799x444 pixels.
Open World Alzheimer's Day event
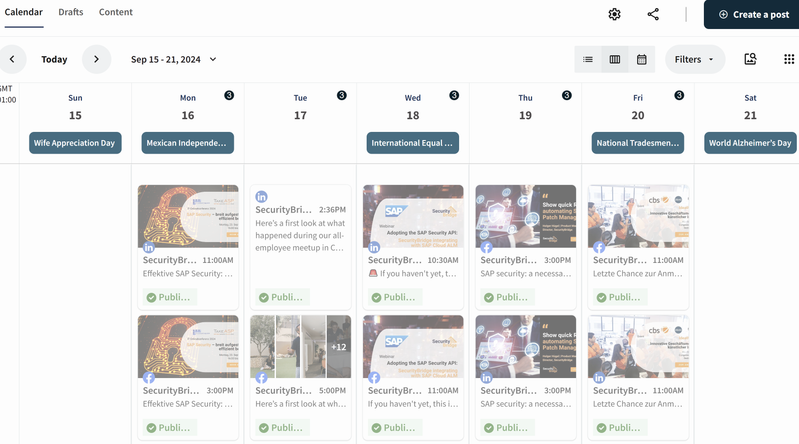coord(750,143)
